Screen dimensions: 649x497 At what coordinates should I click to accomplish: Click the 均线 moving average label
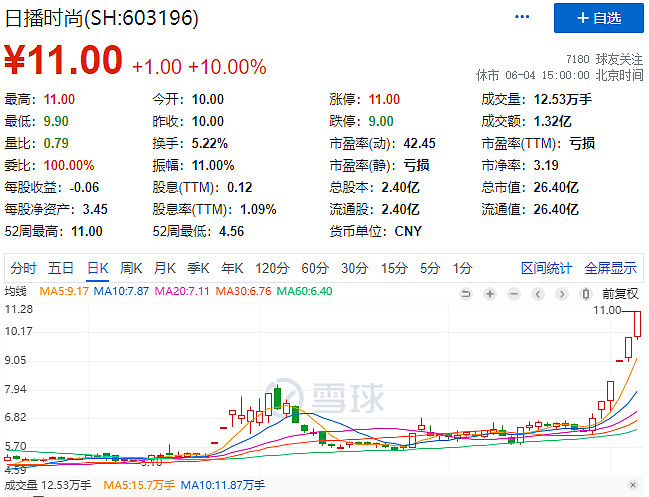click(16, 291)
